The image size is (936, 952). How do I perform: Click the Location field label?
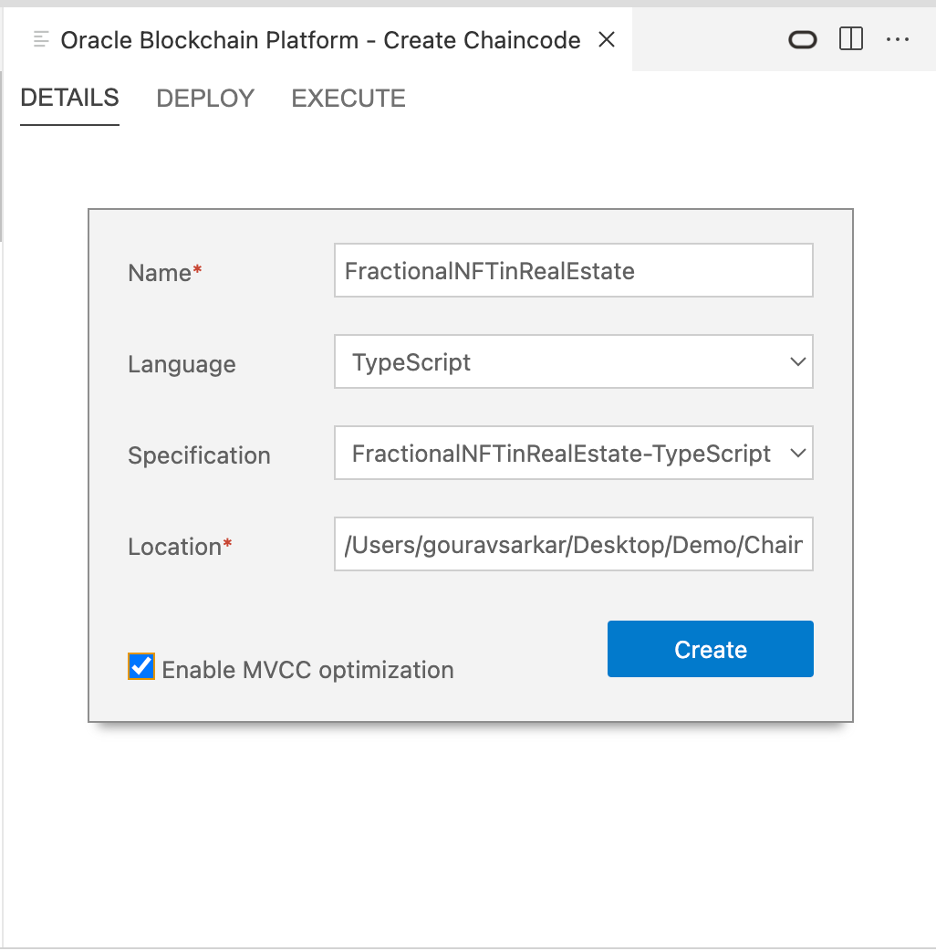tap(175, 547)
